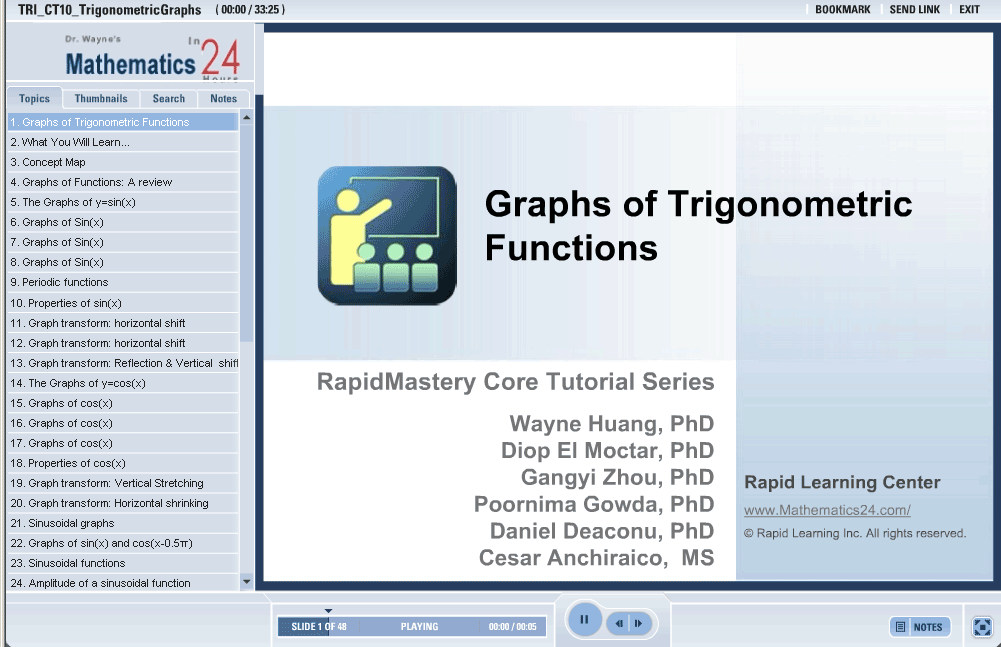Image resolution: width=1001 pixels, height=647 pixels.
Task: Select topic 4. Graphs of Functions: A review
Action: point(123,182)
